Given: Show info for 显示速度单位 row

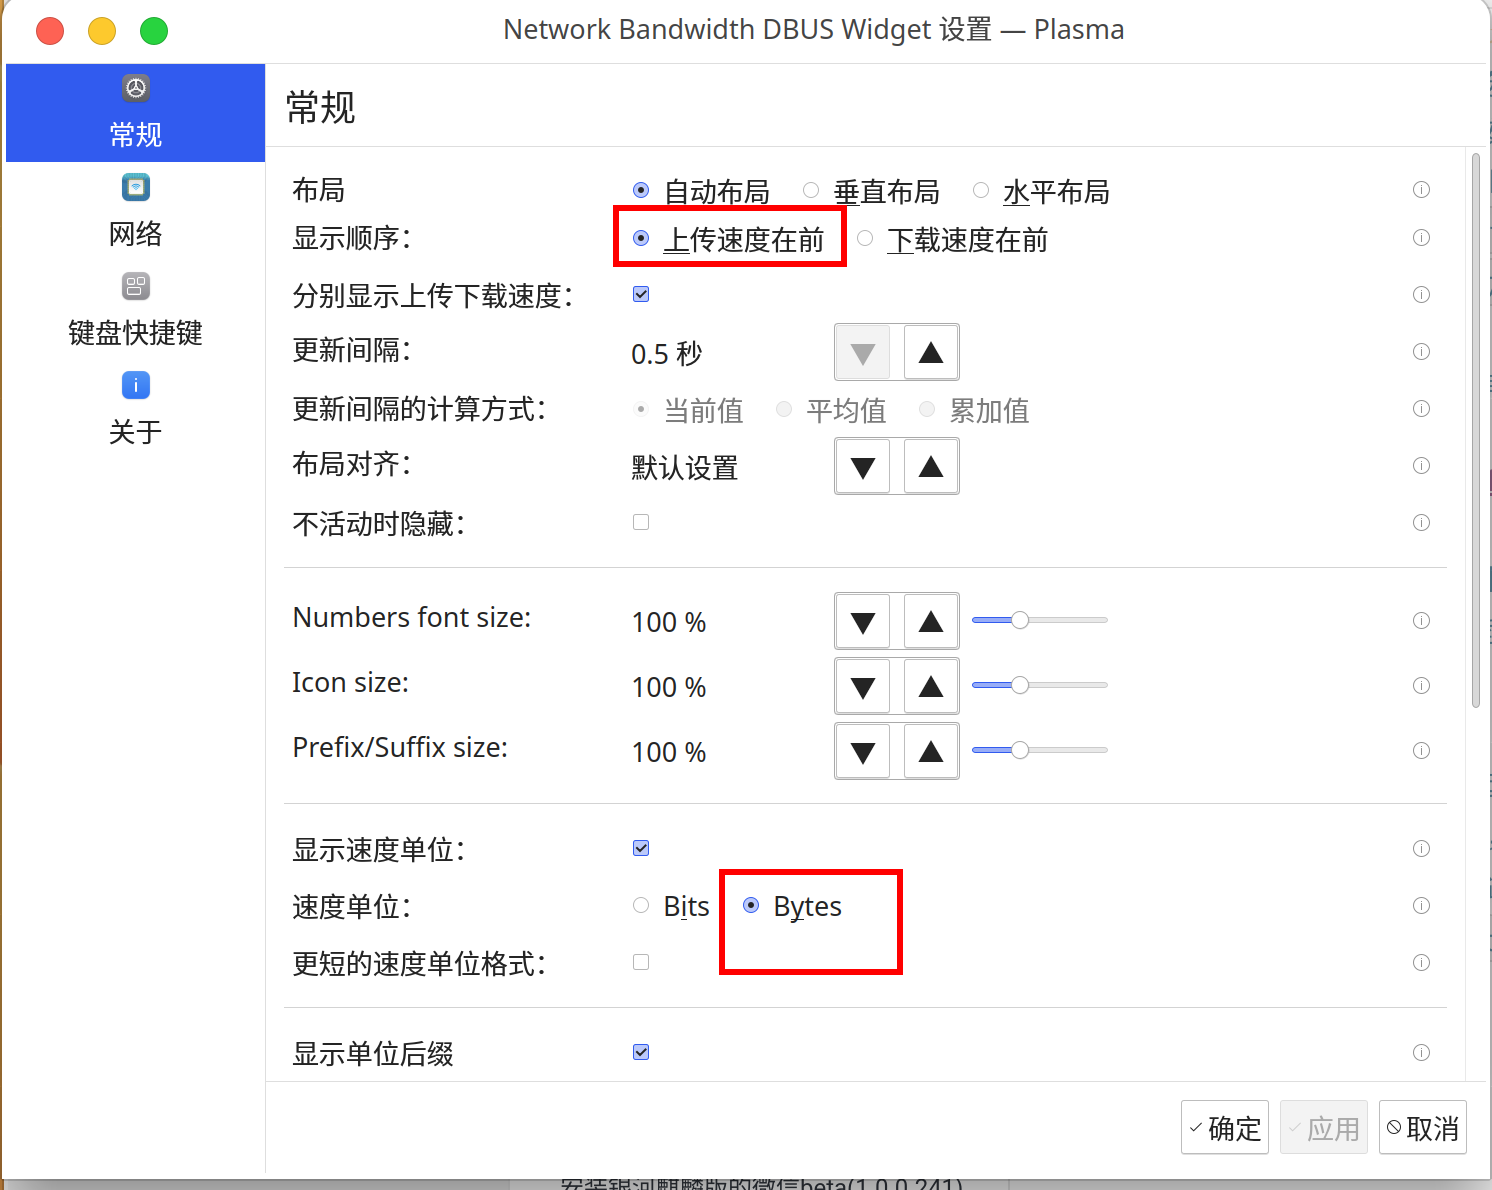Looking at the screenshot, I should [1421, 849].
